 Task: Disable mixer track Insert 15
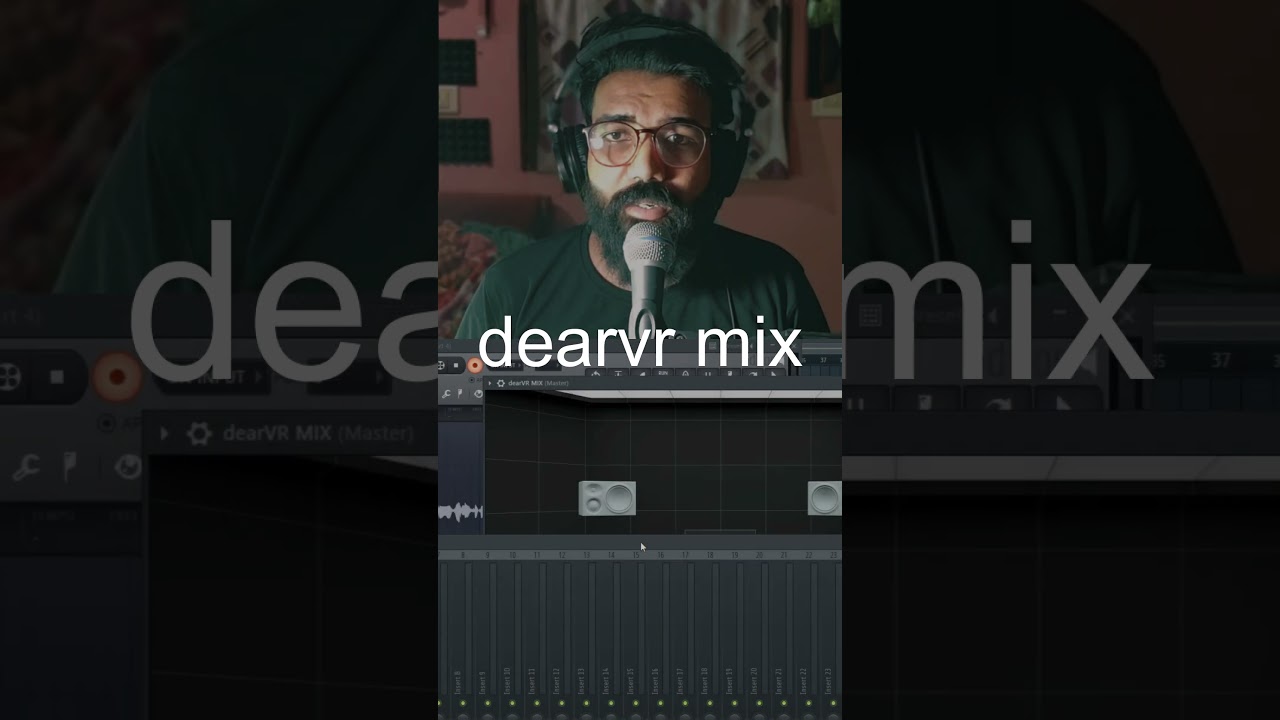coord(635,704)
